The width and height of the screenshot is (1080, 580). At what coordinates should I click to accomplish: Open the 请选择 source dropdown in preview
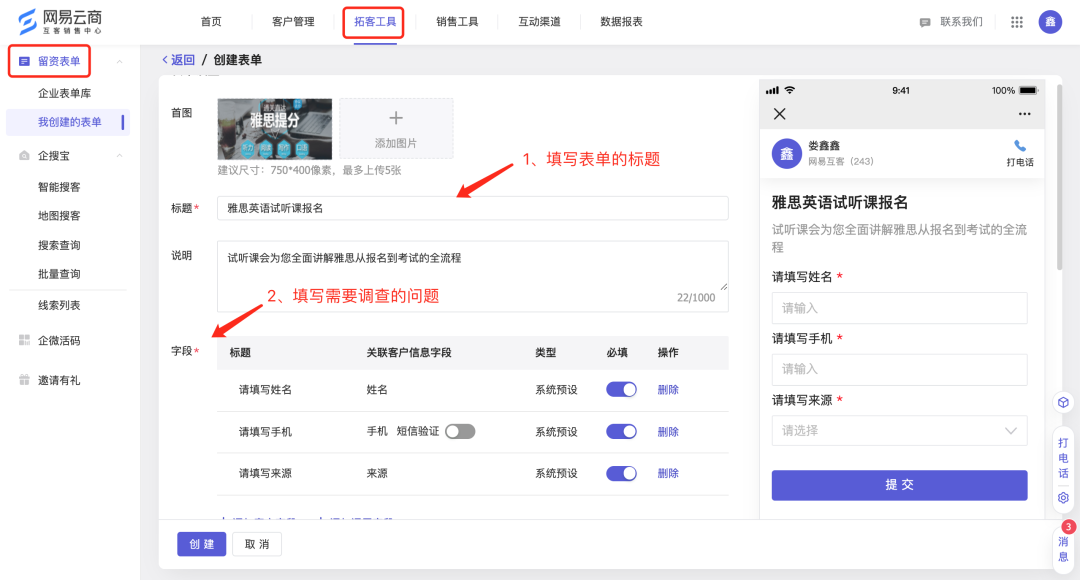898,430
